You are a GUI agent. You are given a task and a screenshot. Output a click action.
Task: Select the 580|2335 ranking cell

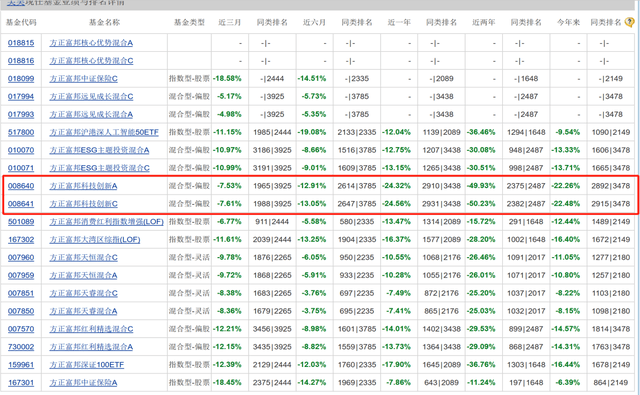pyautogui.click(x=357, y=222)
